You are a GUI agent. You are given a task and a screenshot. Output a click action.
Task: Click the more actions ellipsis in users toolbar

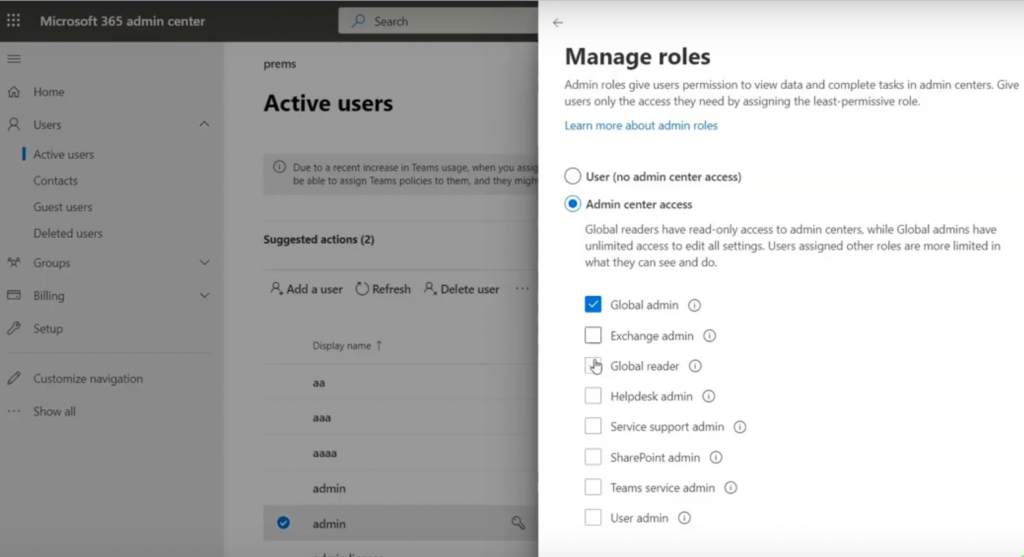[x=522, y=289]
